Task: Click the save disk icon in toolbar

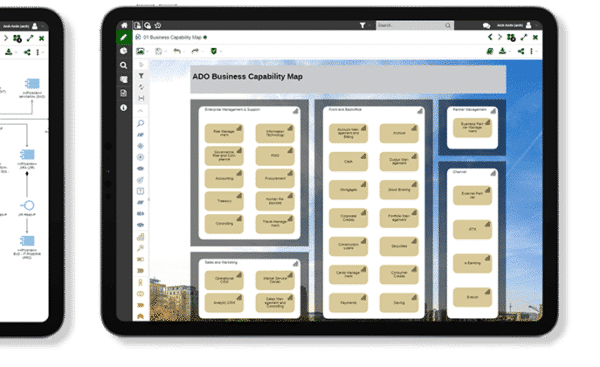Action: pyautogui.click(x=159, y=51)
